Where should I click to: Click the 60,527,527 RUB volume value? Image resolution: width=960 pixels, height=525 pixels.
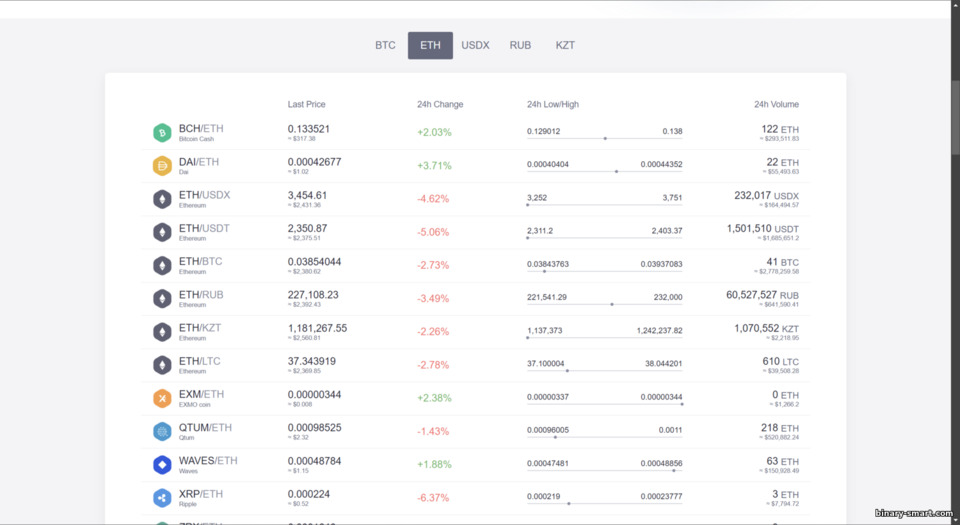(x=762, y=295)
